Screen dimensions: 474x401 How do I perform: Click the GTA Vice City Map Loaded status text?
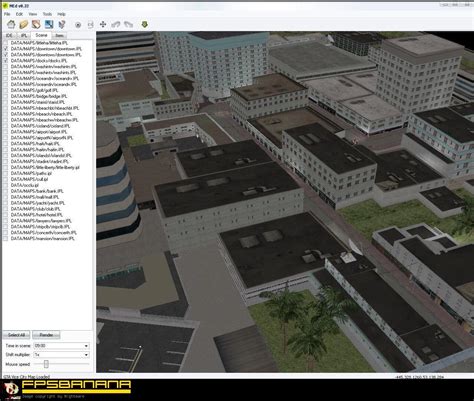27,376
